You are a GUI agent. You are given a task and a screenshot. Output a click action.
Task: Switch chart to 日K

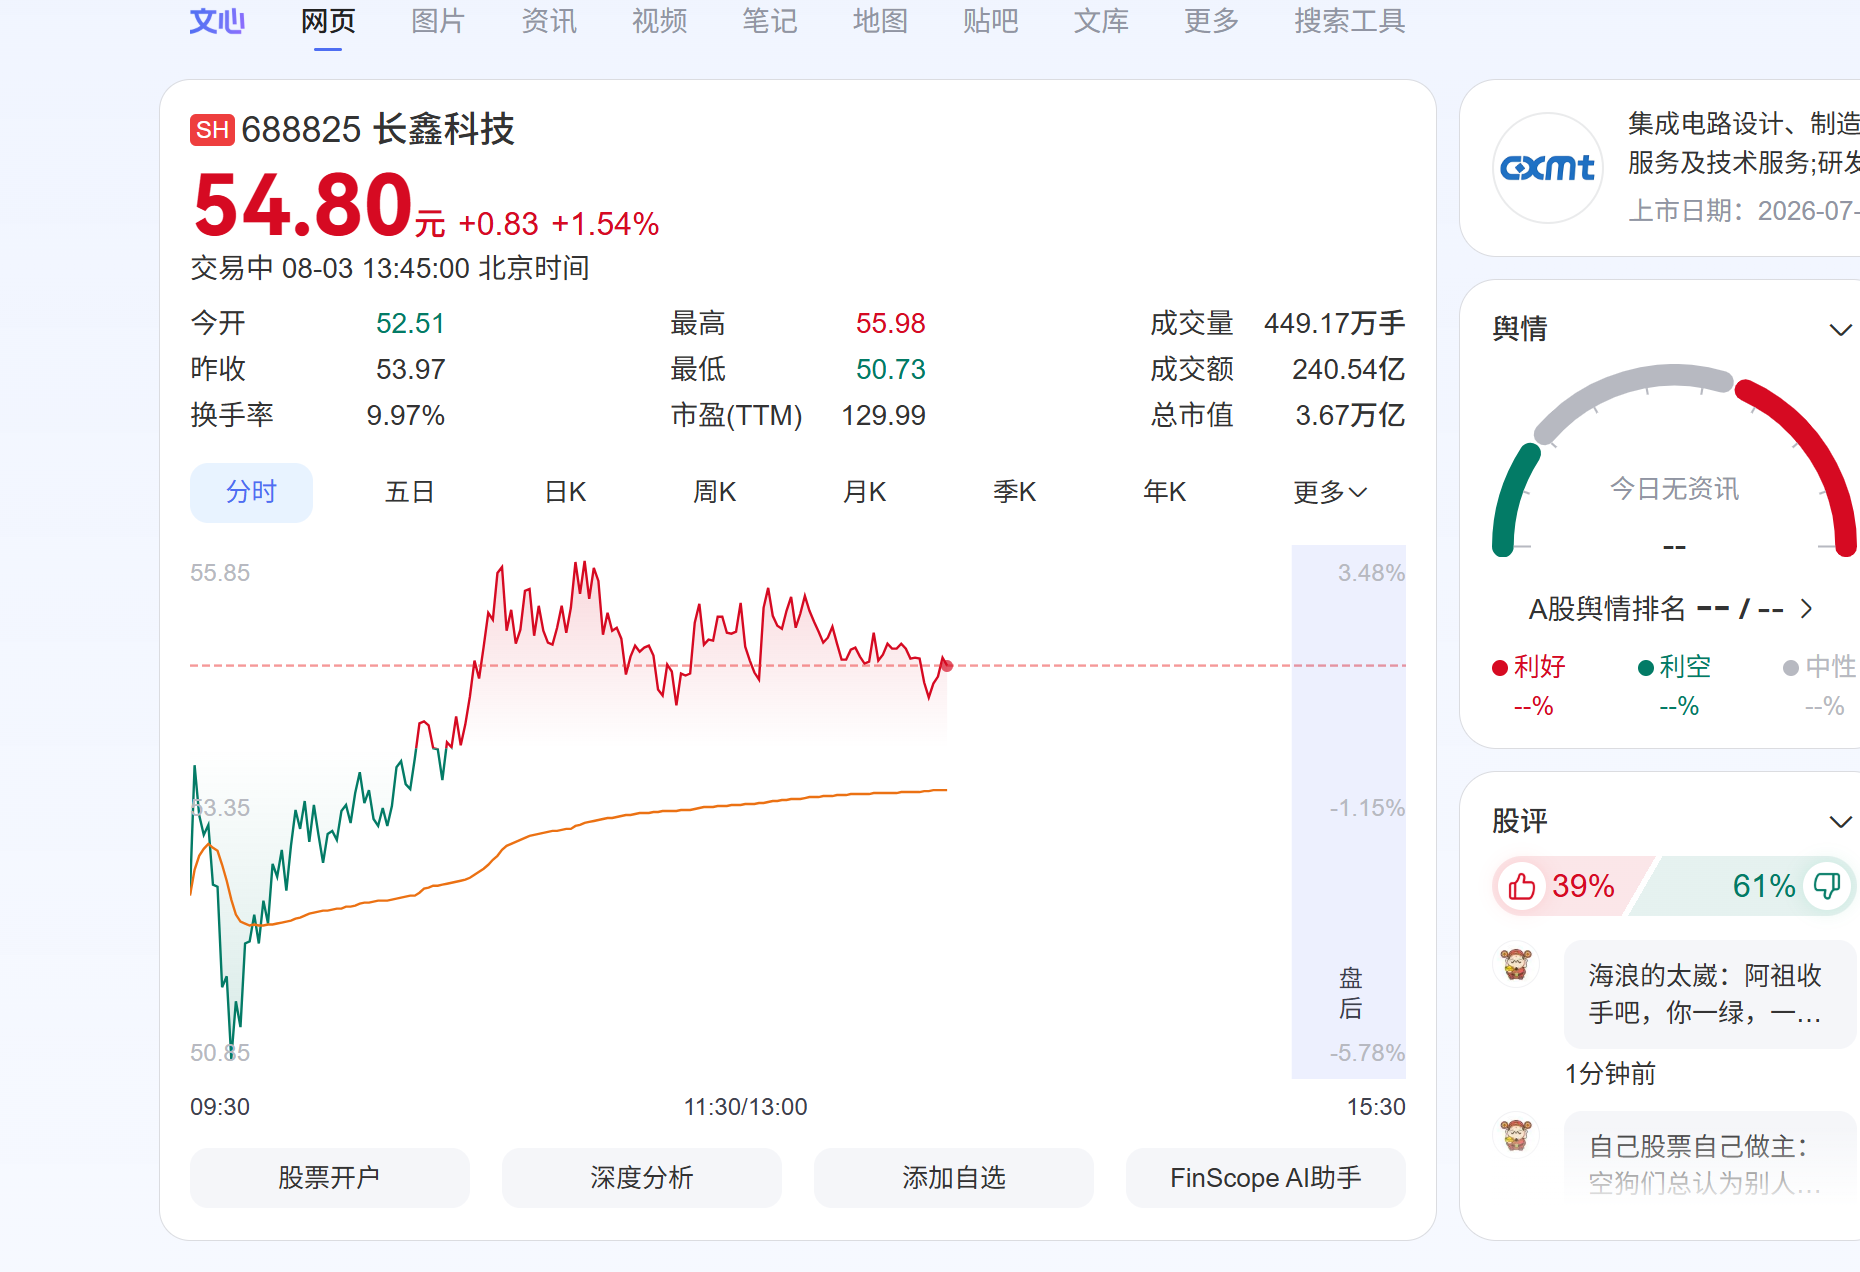coord(565,492)
